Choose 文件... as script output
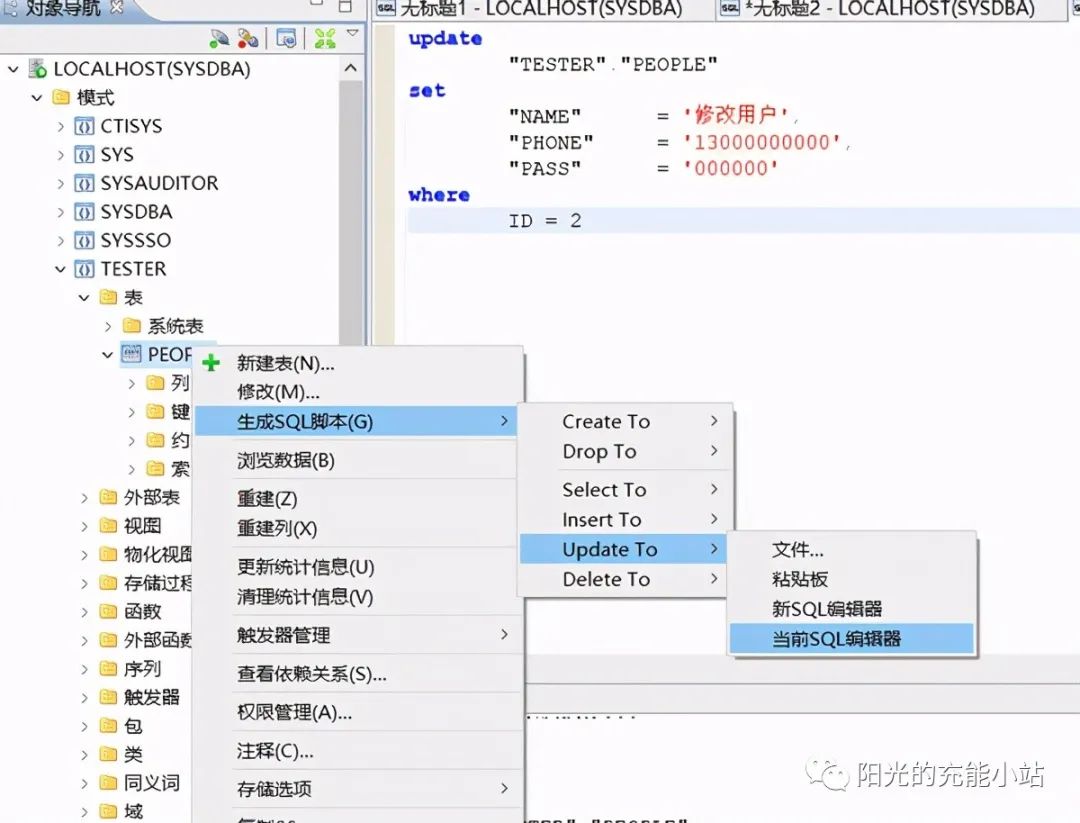The width and height of the screenshot is (1080, 823). tap(852, 549)
